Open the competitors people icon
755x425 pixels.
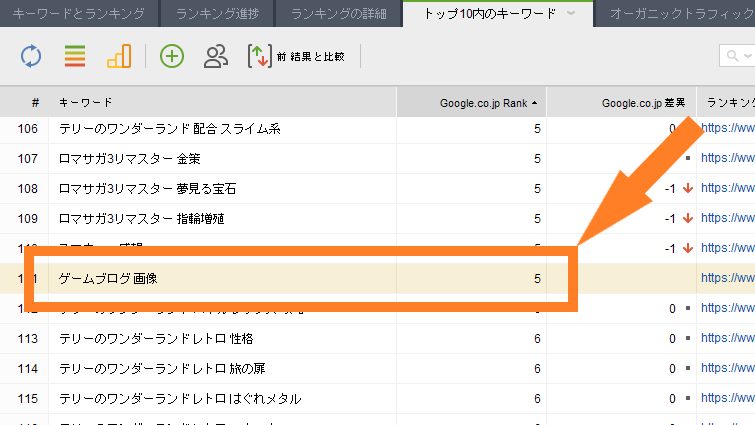click(x=216, y=56)
